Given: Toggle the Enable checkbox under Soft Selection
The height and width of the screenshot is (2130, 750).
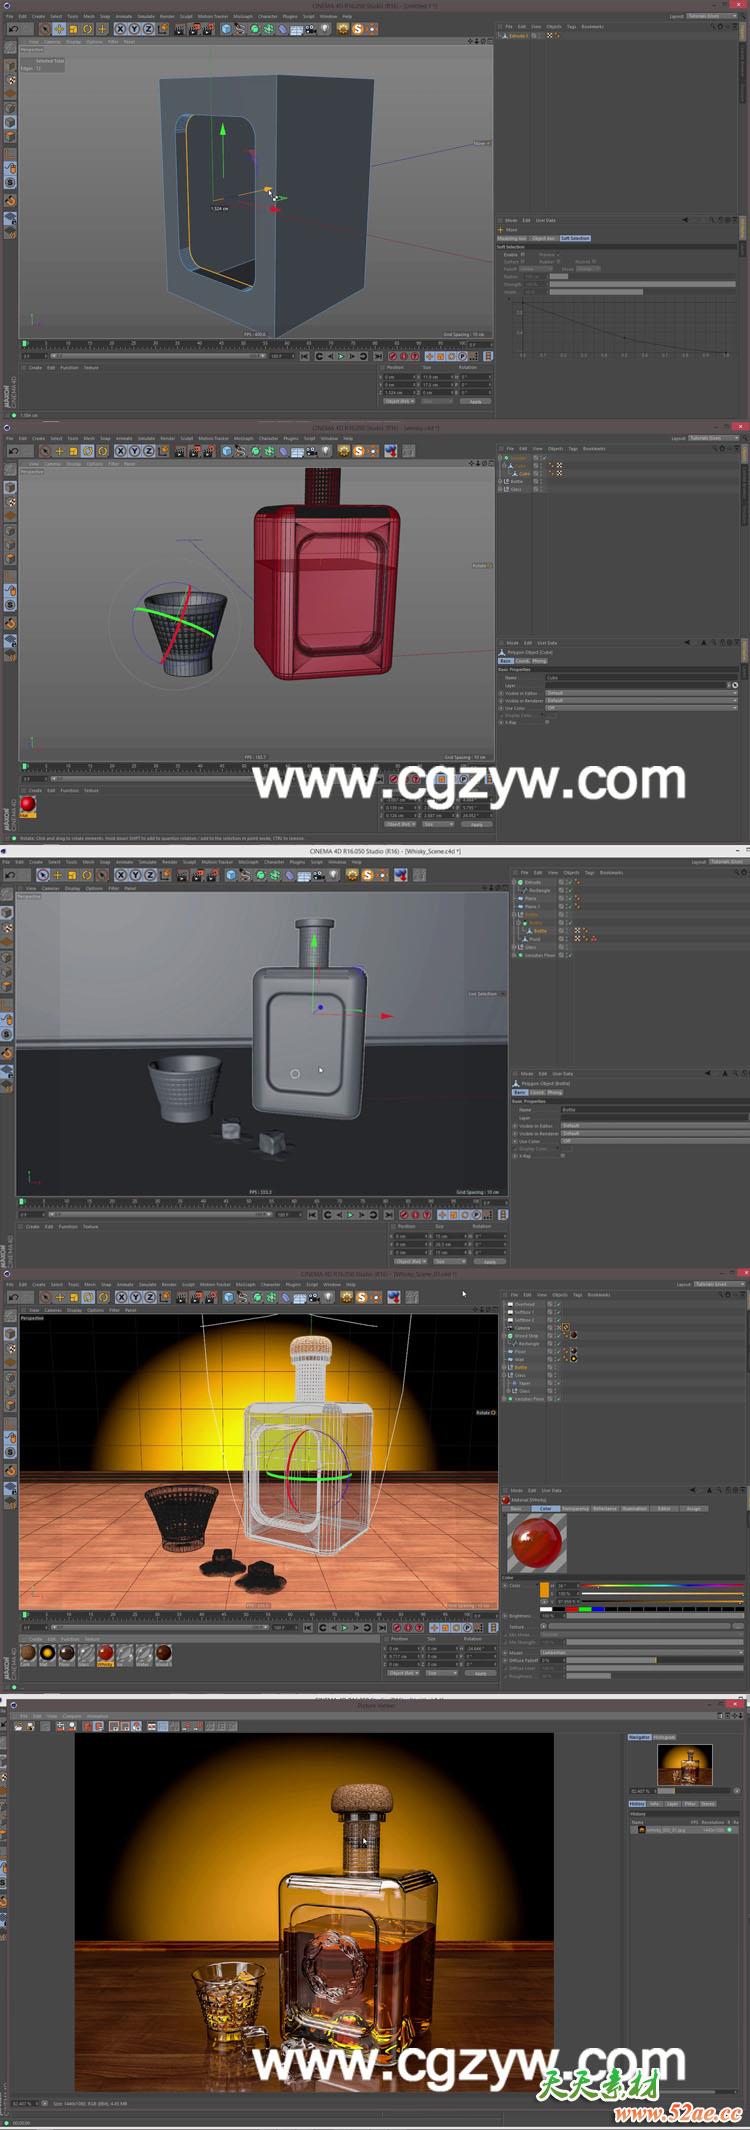Looking at the screenshot, I should click(x=523, y=254).
